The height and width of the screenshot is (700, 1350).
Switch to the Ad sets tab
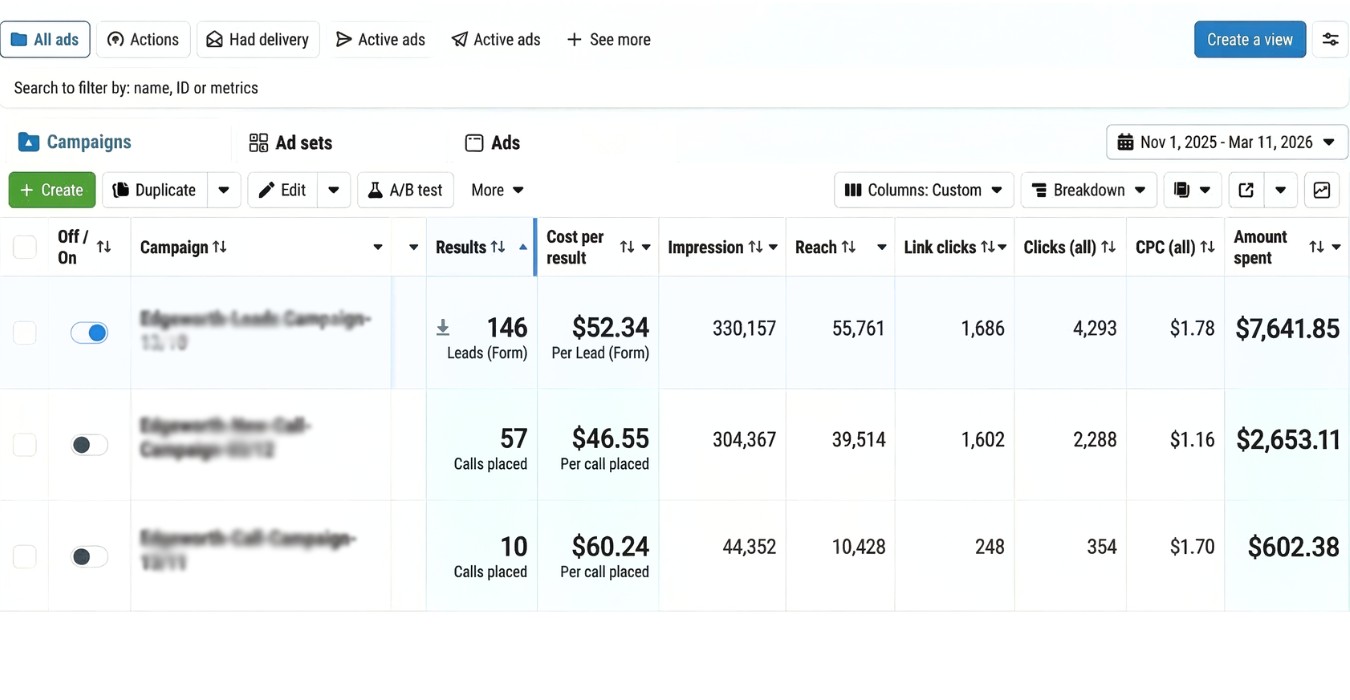(302, 142)
